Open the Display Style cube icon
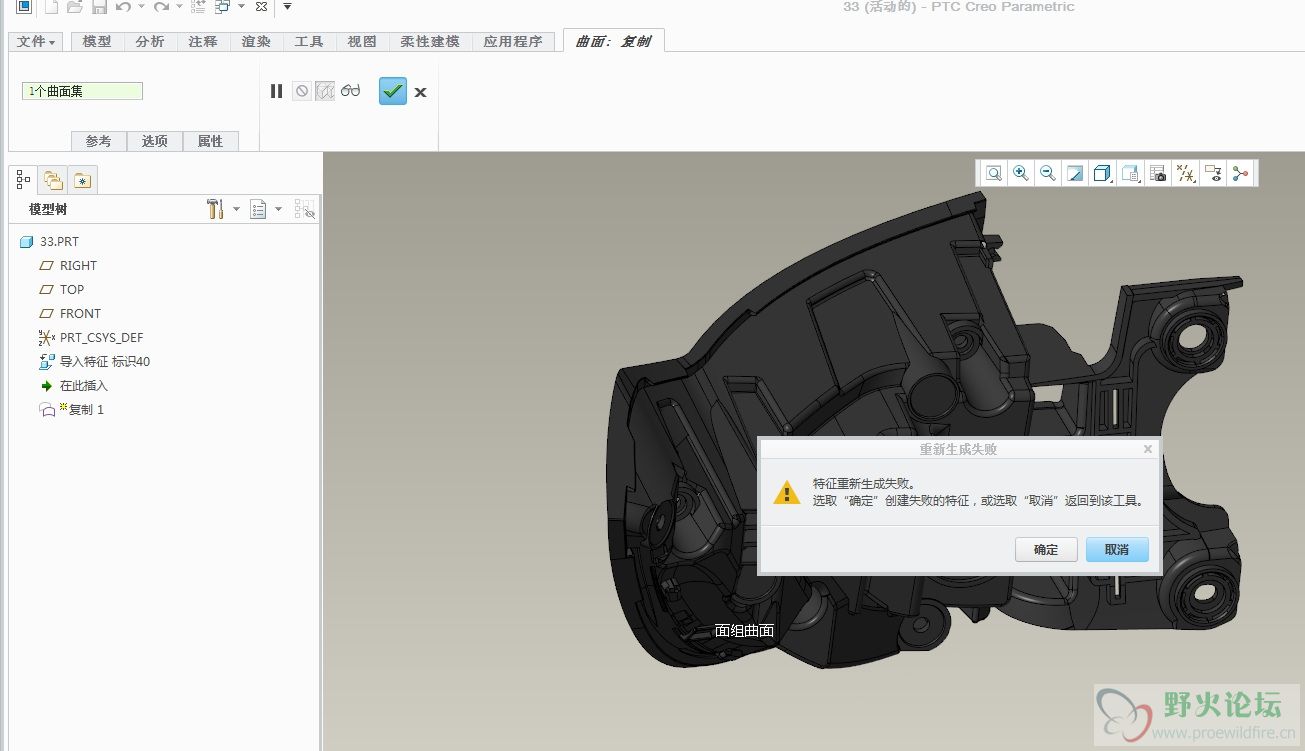Image resolution: width=1305 pixels, height=751 pixels. [x=1102, y=173]
